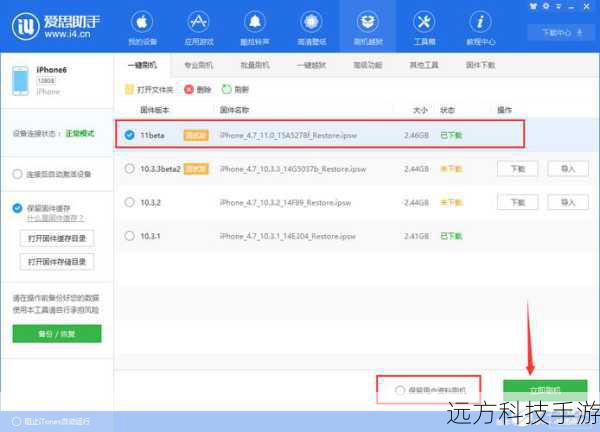
Task: Click the 大小 column header
Action: [420, 110]
